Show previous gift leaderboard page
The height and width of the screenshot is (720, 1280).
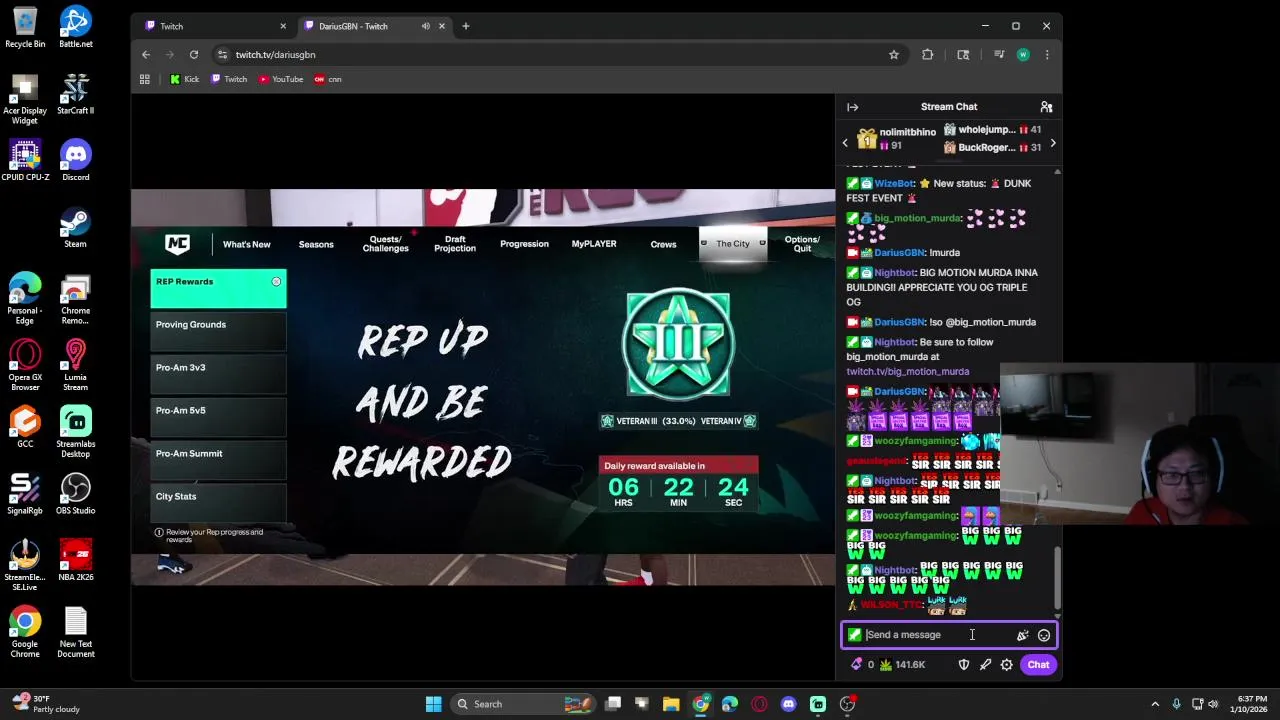(845, 143)
